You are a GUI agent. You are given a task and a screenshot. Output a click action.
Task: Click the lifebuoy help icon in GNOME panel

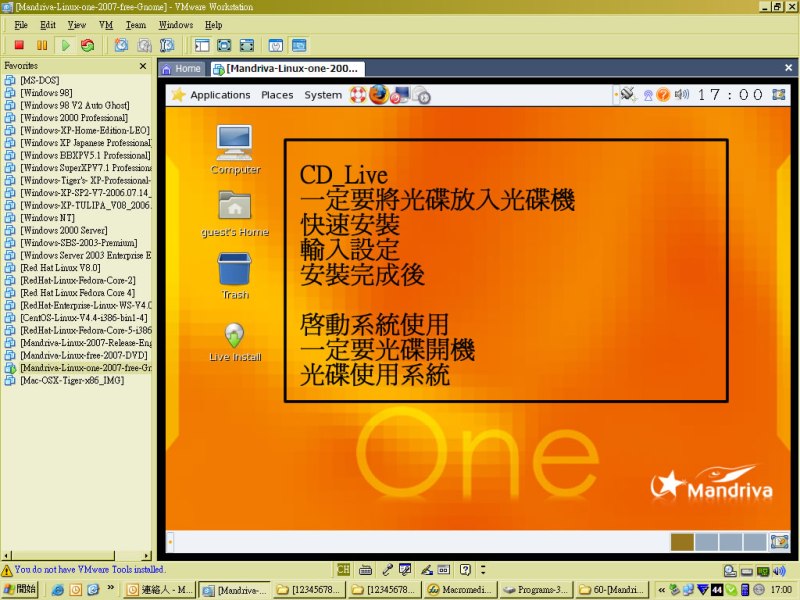click(x=358, y=95)
